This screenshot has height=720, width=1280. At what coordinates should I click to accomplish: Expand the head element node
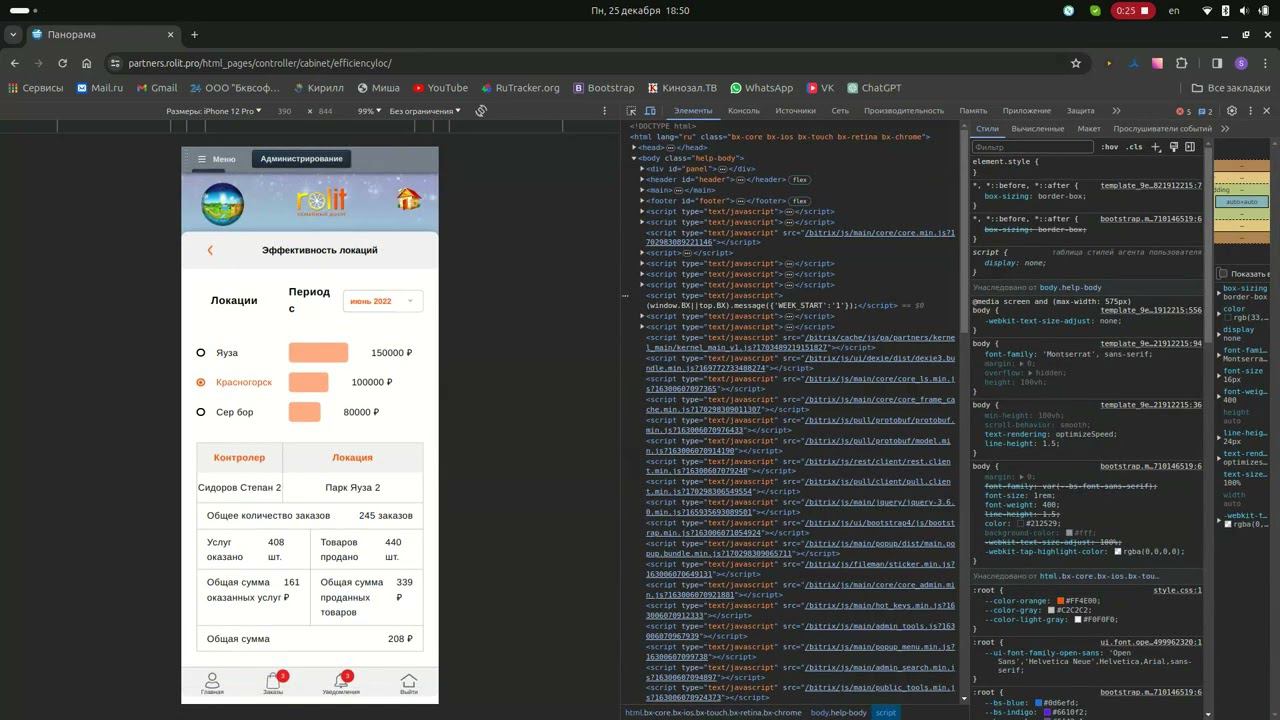634,148
